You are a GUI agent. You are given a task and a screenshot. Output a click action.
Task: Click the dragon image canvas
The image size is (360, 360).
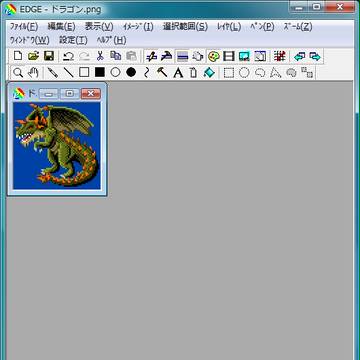[57, 146]
